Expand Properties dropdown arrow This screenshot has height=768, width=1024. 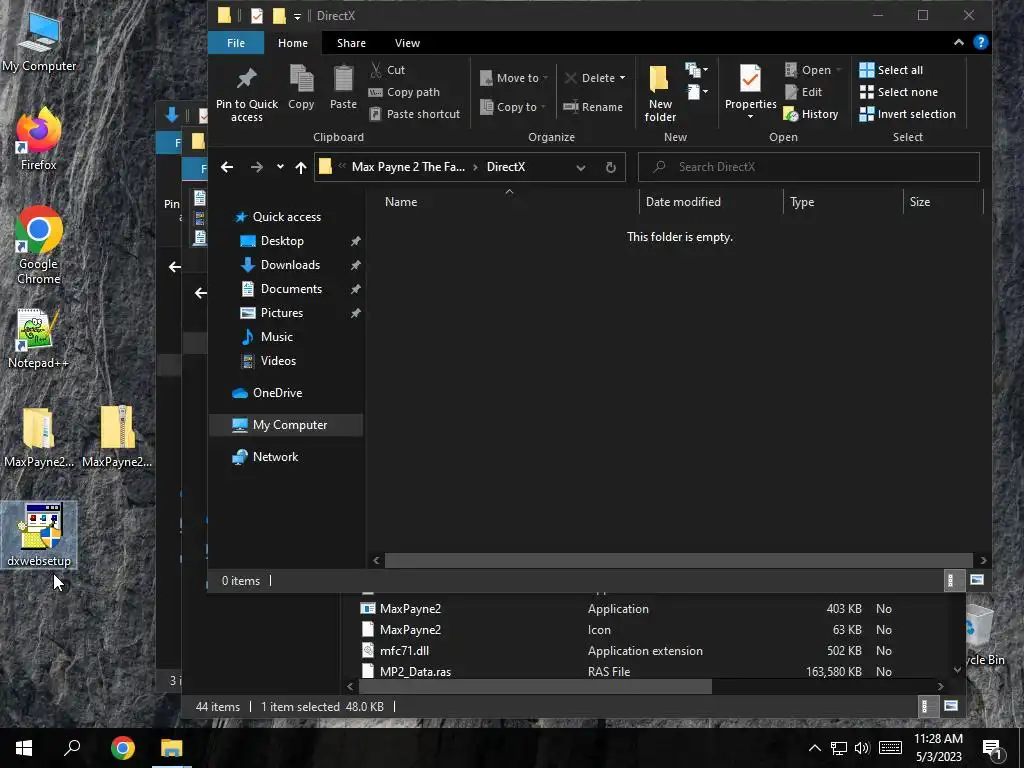click(x=750, y=117)
